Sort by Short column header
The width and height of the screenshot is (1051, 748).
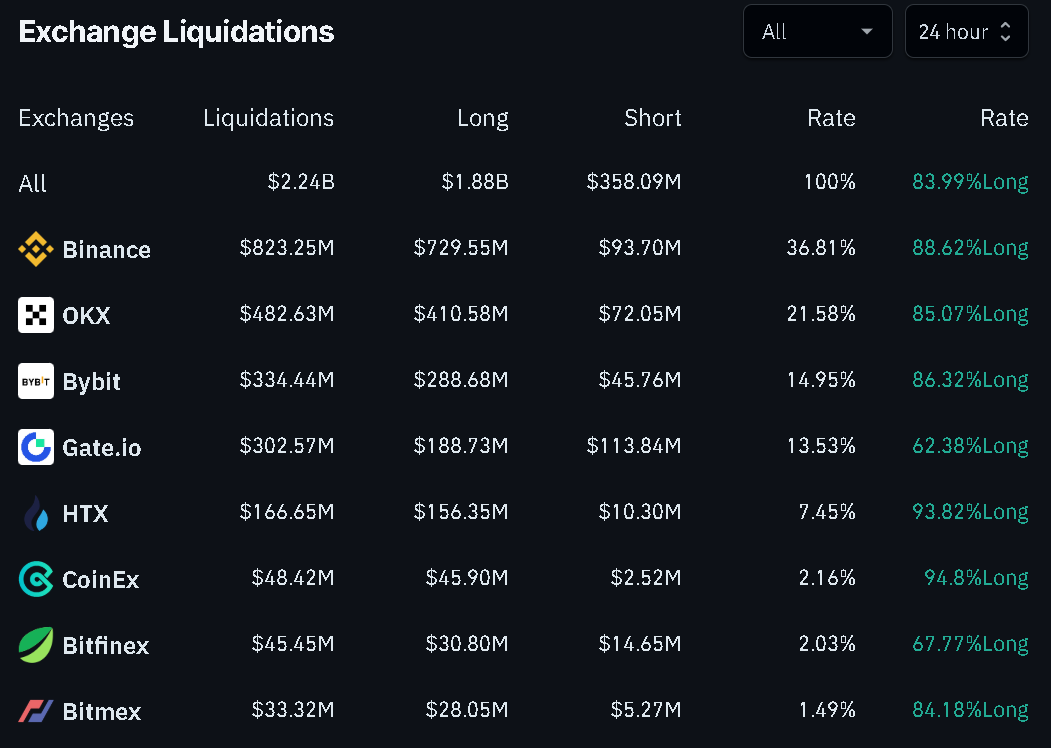652,118
